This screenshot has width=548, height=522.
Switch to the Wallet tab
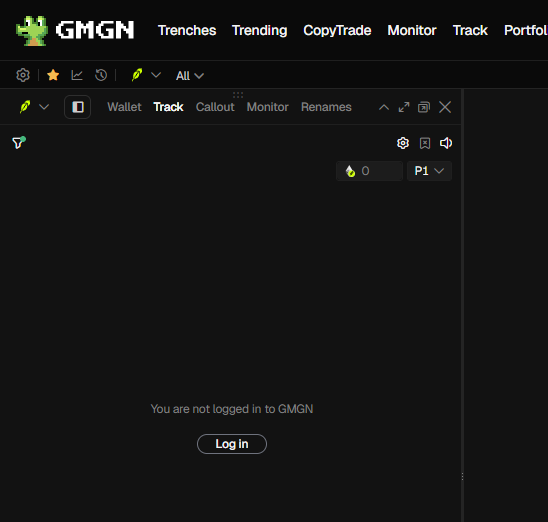pos(124,107)
